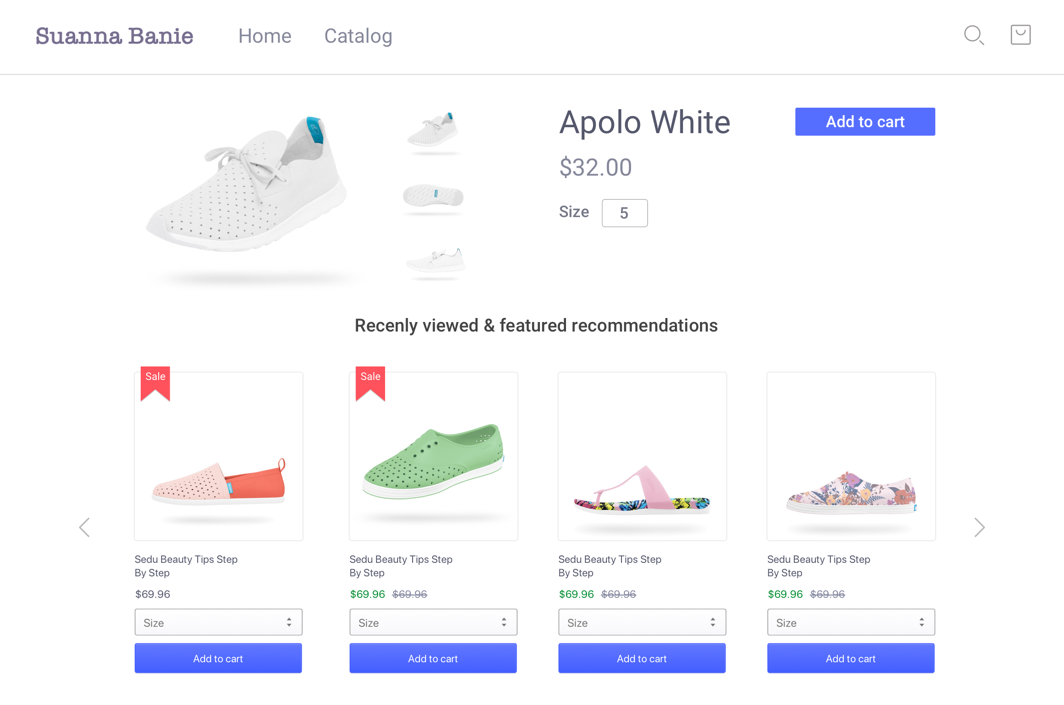Image resolution: width=1064 pixels, height=705 pixels.
Task: Open Size dropdown for coral slip-on shoe
Action: point(218,622)
